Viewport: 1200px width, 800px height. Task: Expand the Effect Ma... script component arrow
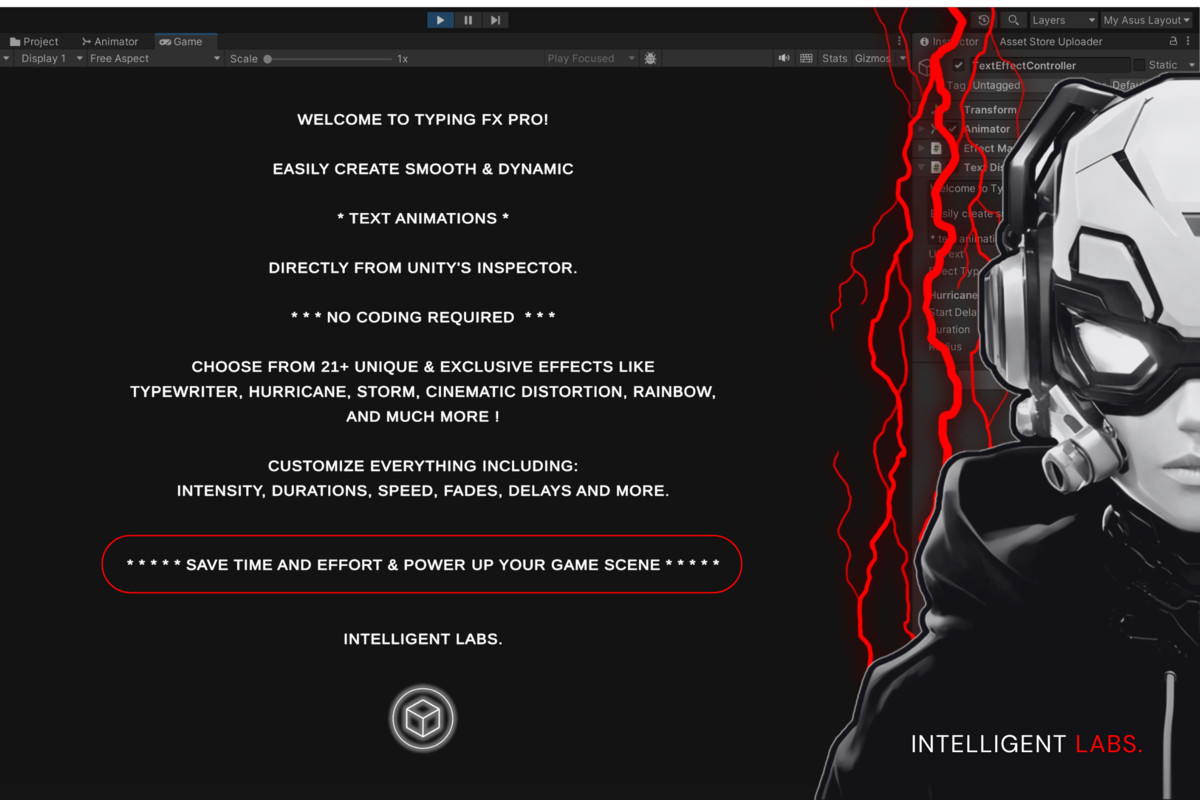point(921,148)
